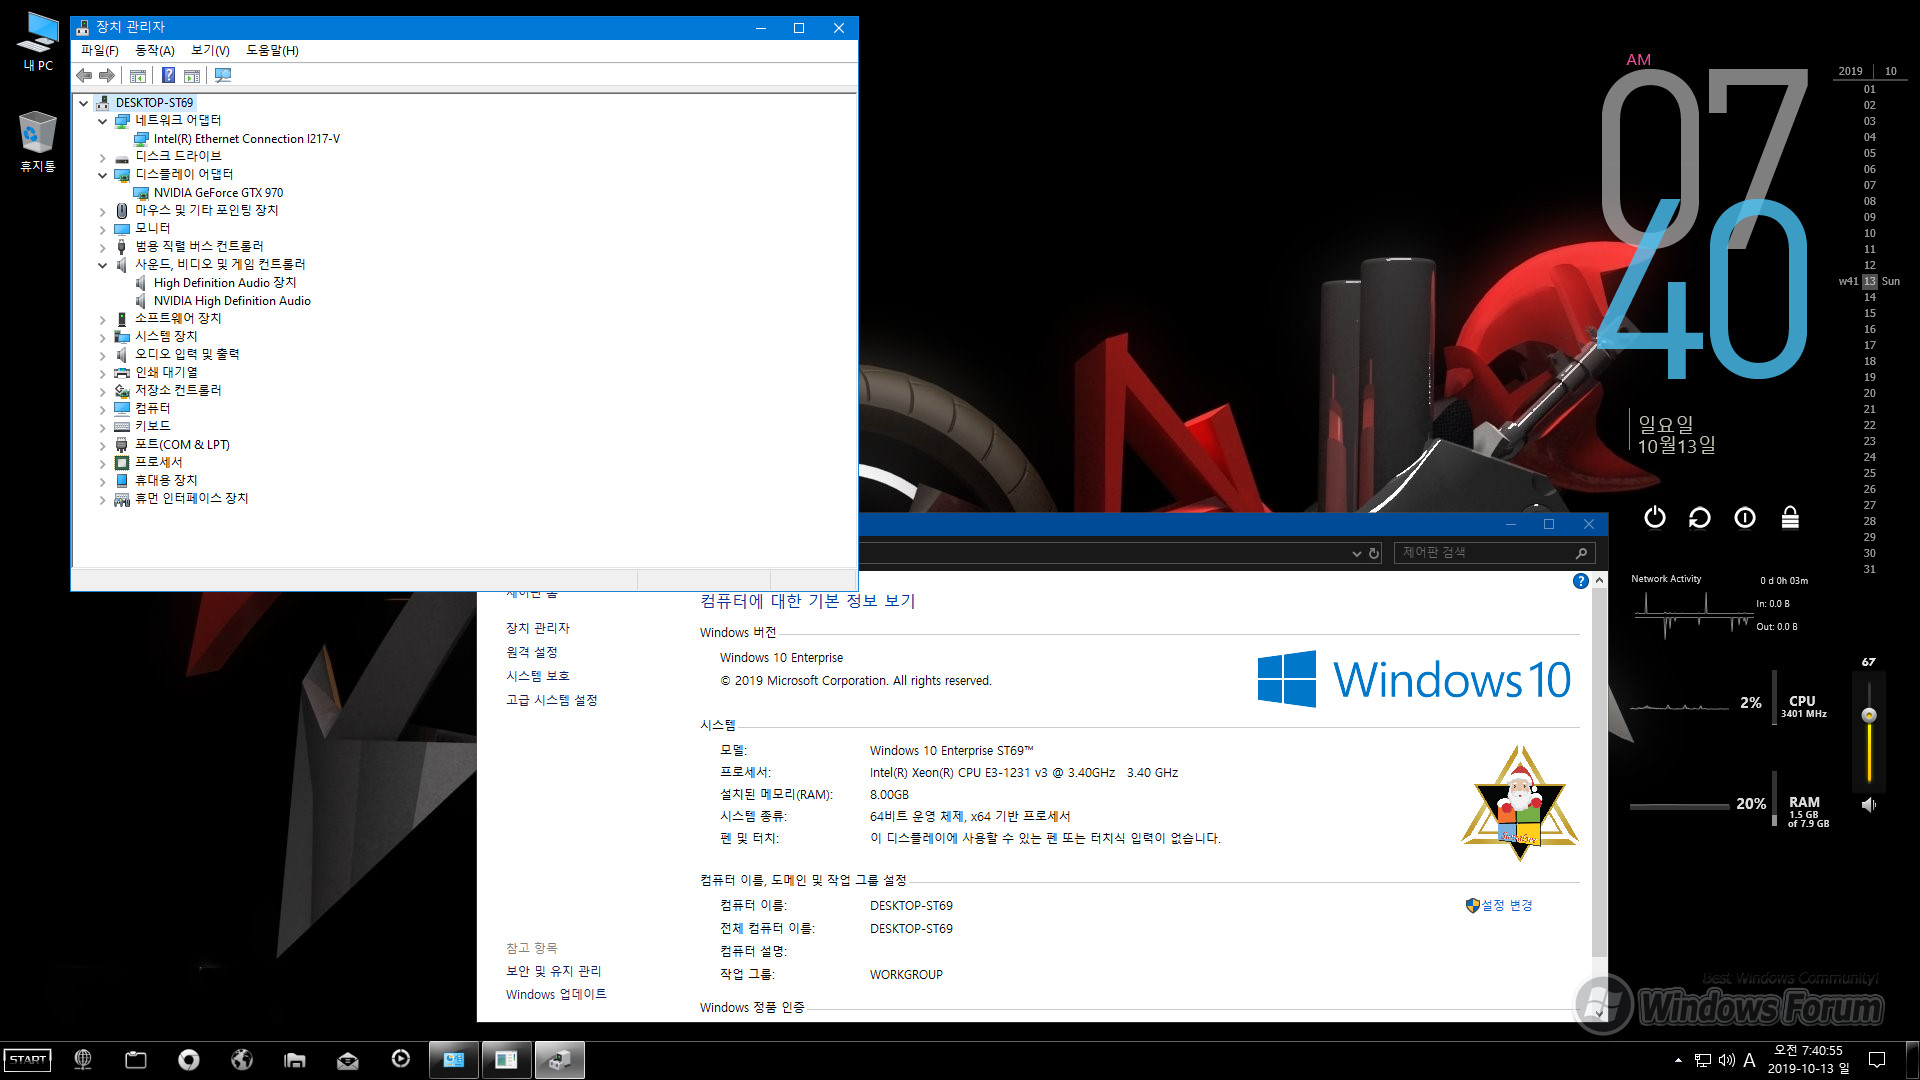Click the speaker mute icon under volume widget
Image resolution: width=1920 pixels, height=1080 pixels.
click(1868, 804)
